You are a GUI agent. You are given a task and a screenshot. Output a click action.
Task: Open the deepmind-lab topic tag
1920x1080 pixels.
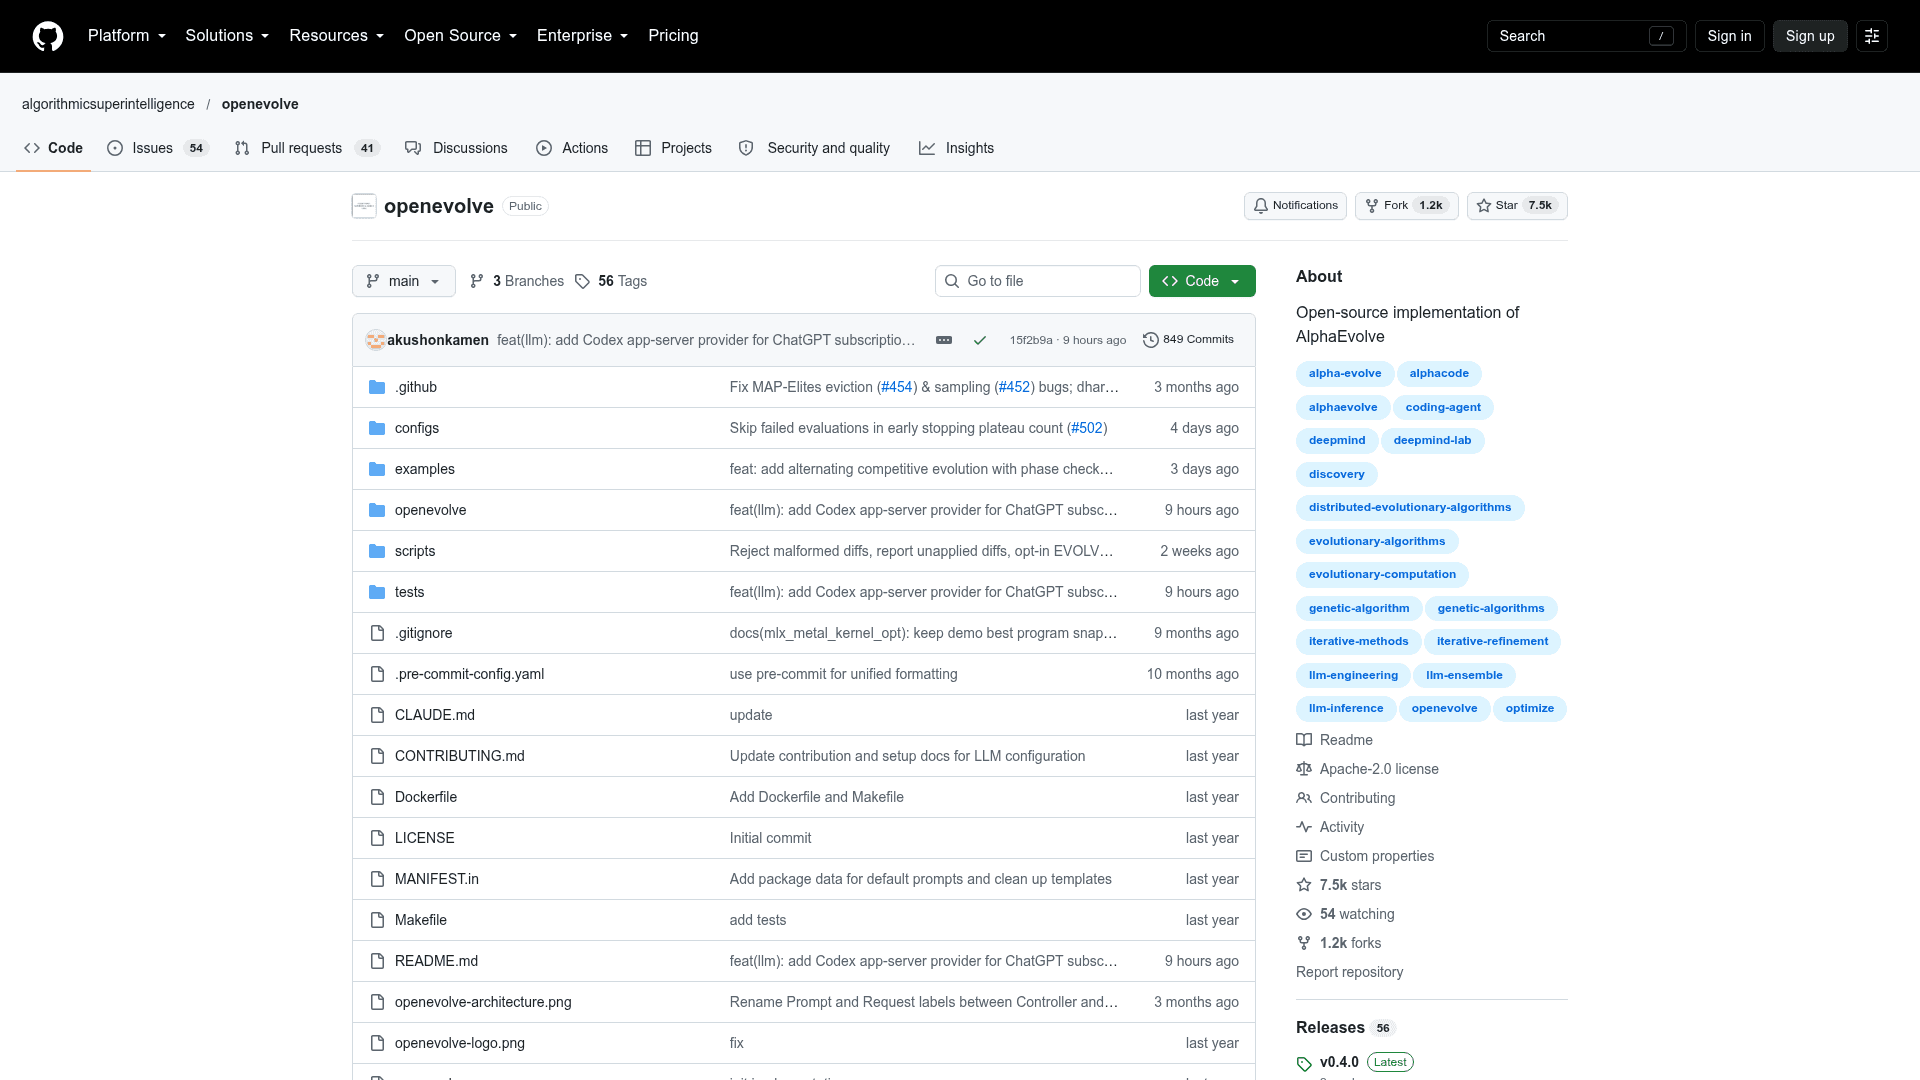[1432, 441]
